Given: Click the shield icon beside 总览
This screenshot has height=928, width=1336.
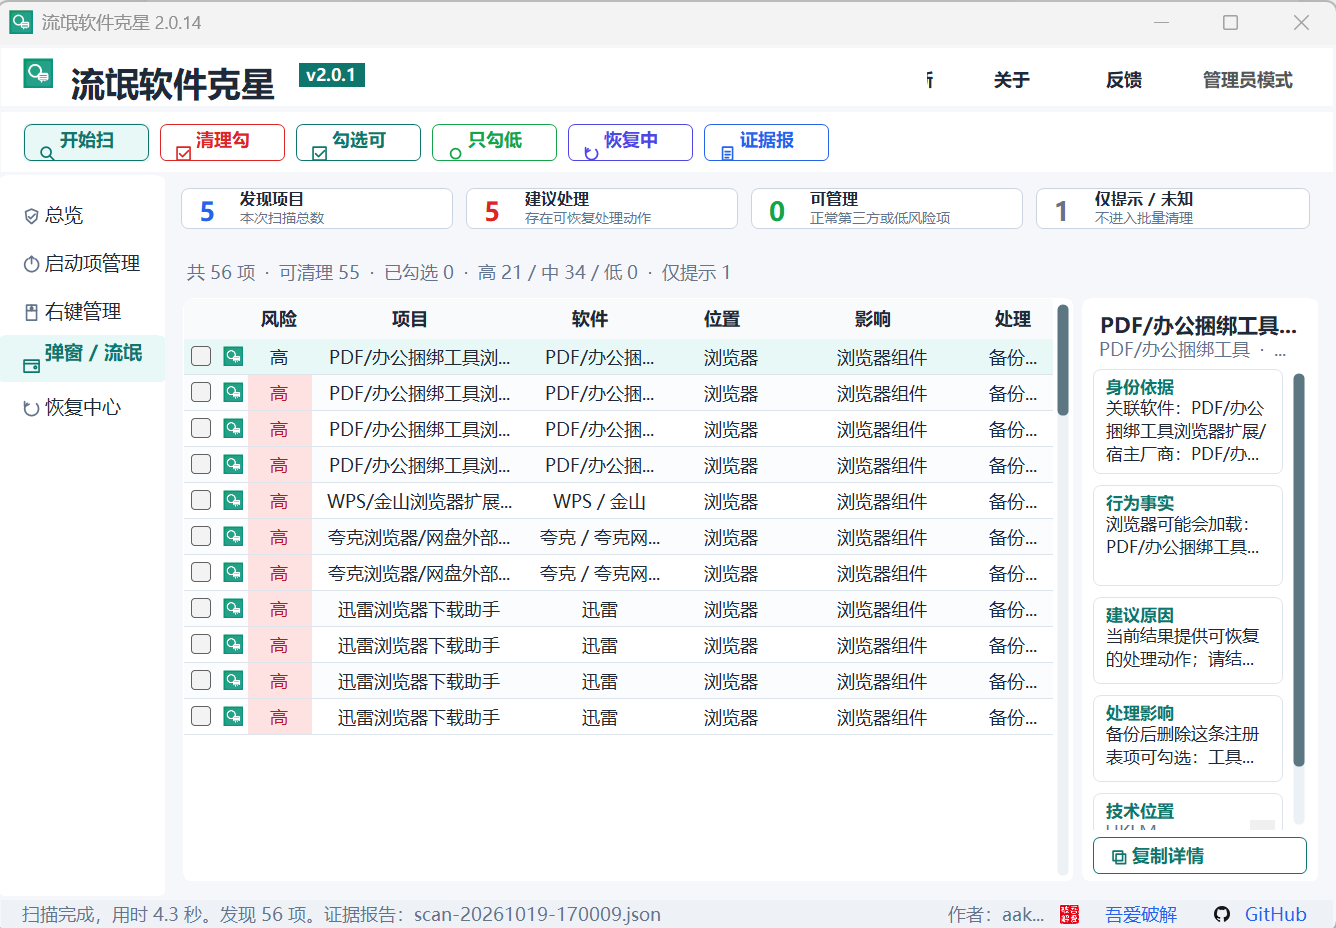Looking at the screenshot, I should click(x=31, y=216).
